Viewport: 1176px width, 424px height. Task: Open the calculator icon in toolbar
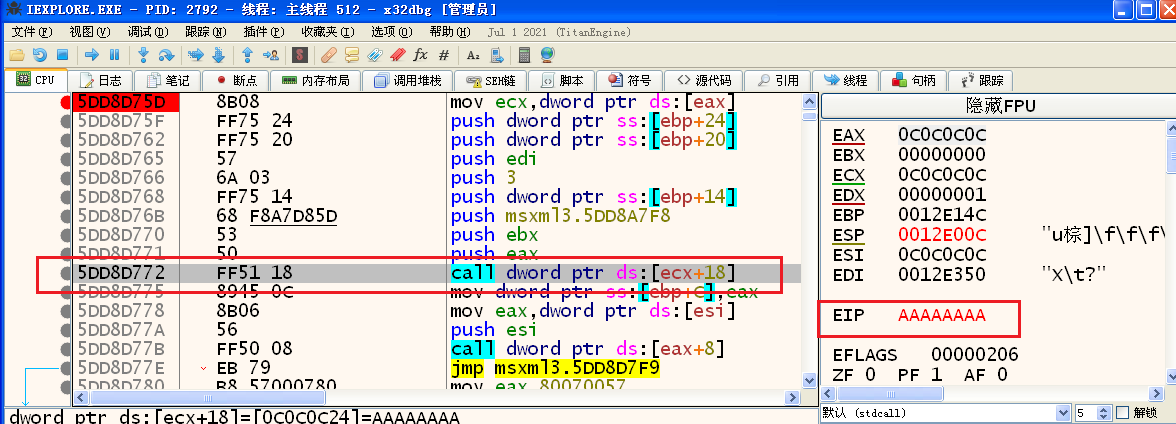click(x=524, y=55)
